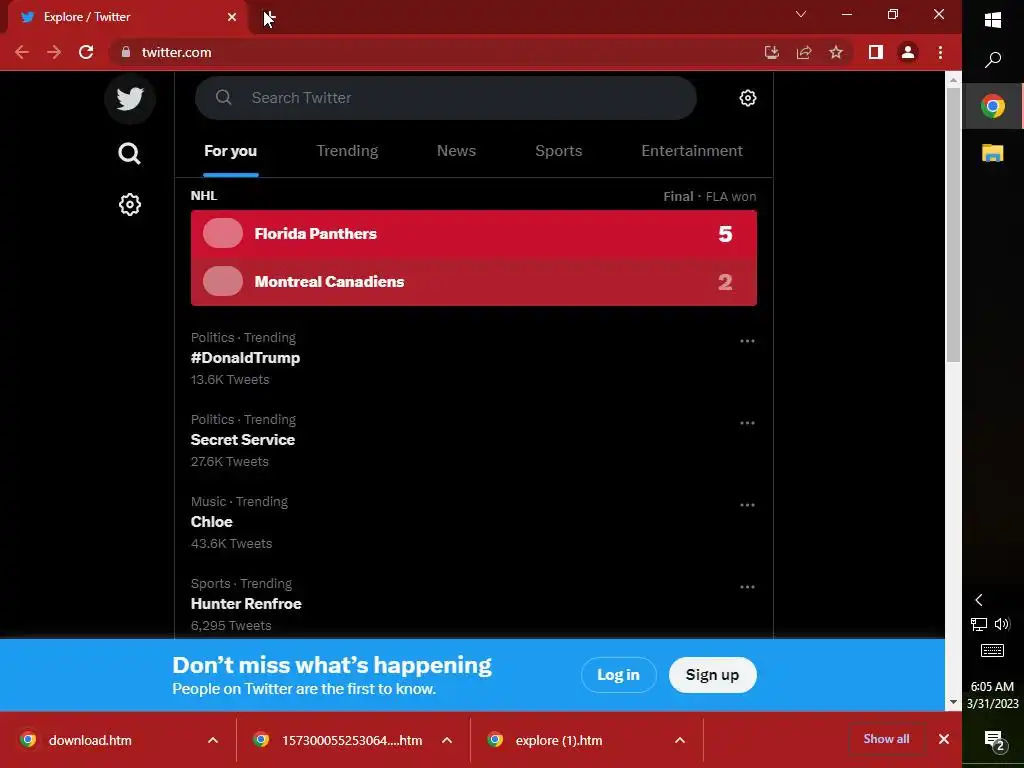The height and width of the screenshot is (768, 1024).
Task: Open more options for Hunter Renfroe trend
Action: [747, 587]
